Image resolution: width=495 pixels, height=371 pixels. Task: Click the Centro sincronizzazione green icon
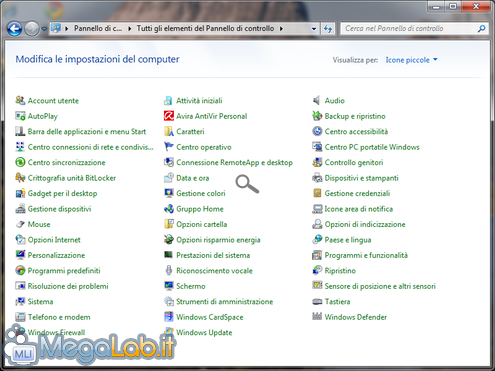(x=20, y=162)
